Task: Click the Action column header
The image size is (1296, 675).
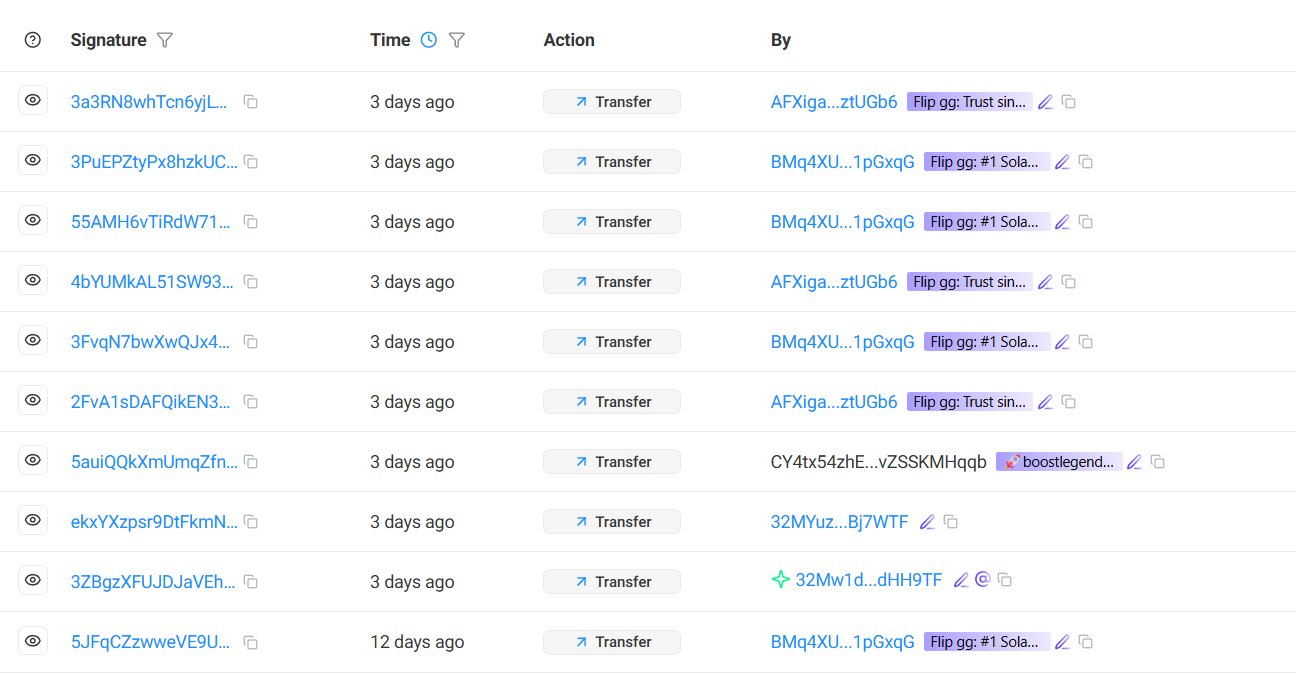Action: [569, 40]
